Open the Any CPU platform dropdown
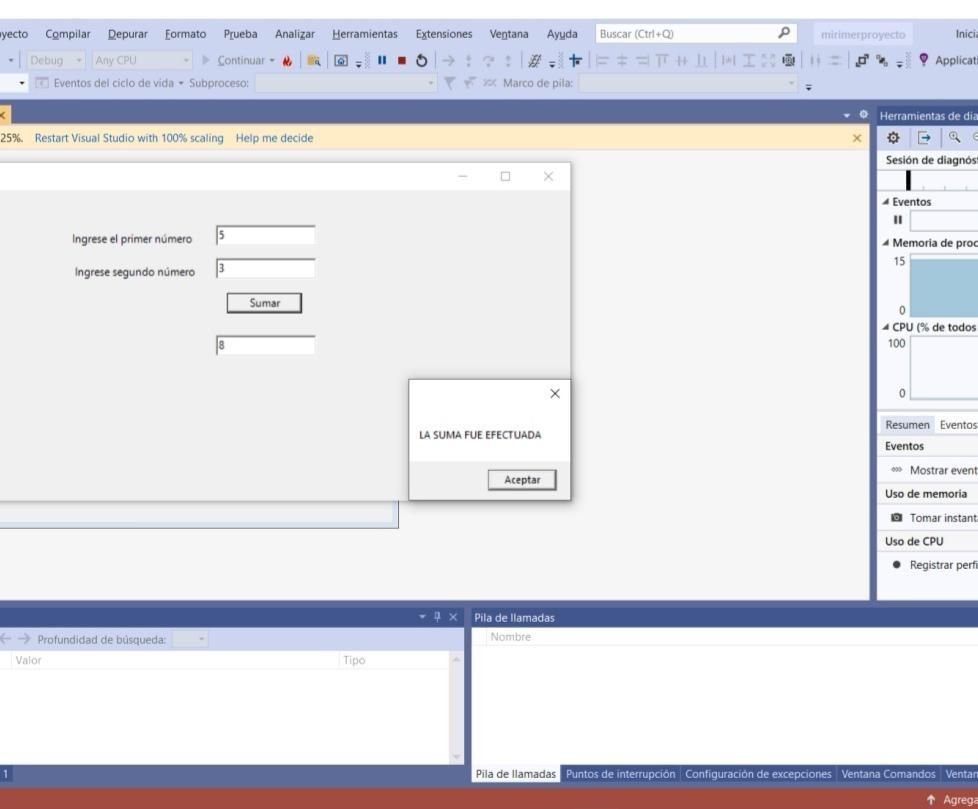 click(142, 61)
